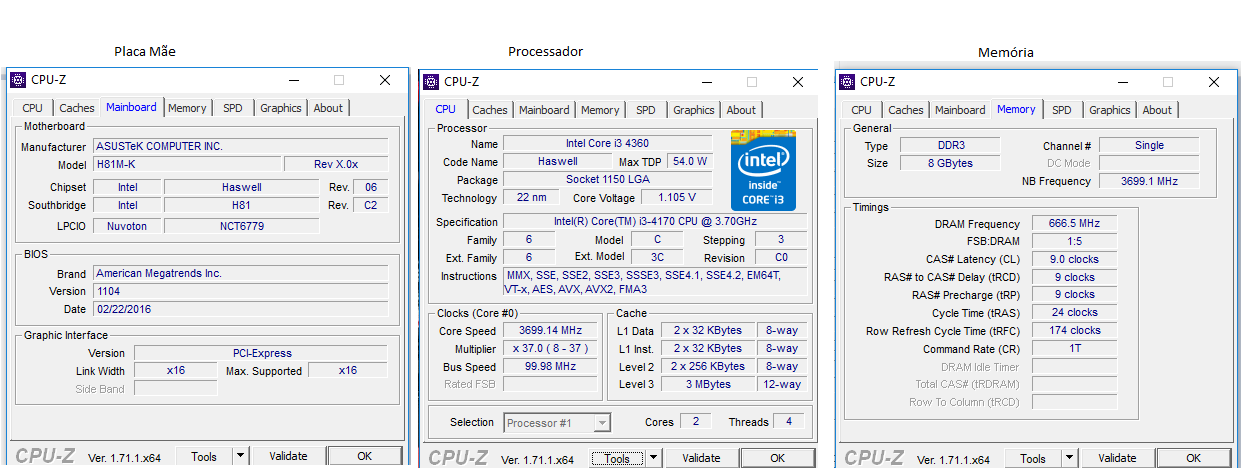Click OK button in Mainboard window
Screen dimensions: 1253x468
(x=365, y=456)
